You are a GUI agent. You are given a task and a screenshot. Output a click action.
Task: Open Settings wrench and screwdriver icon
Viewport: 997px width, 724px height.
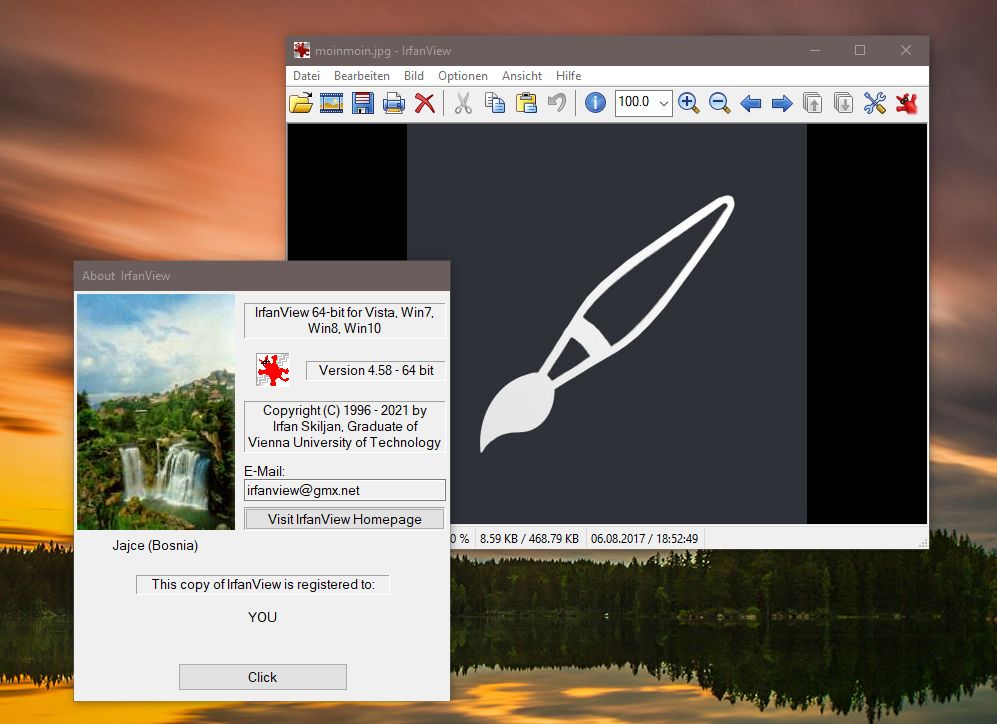click(875, 102)
